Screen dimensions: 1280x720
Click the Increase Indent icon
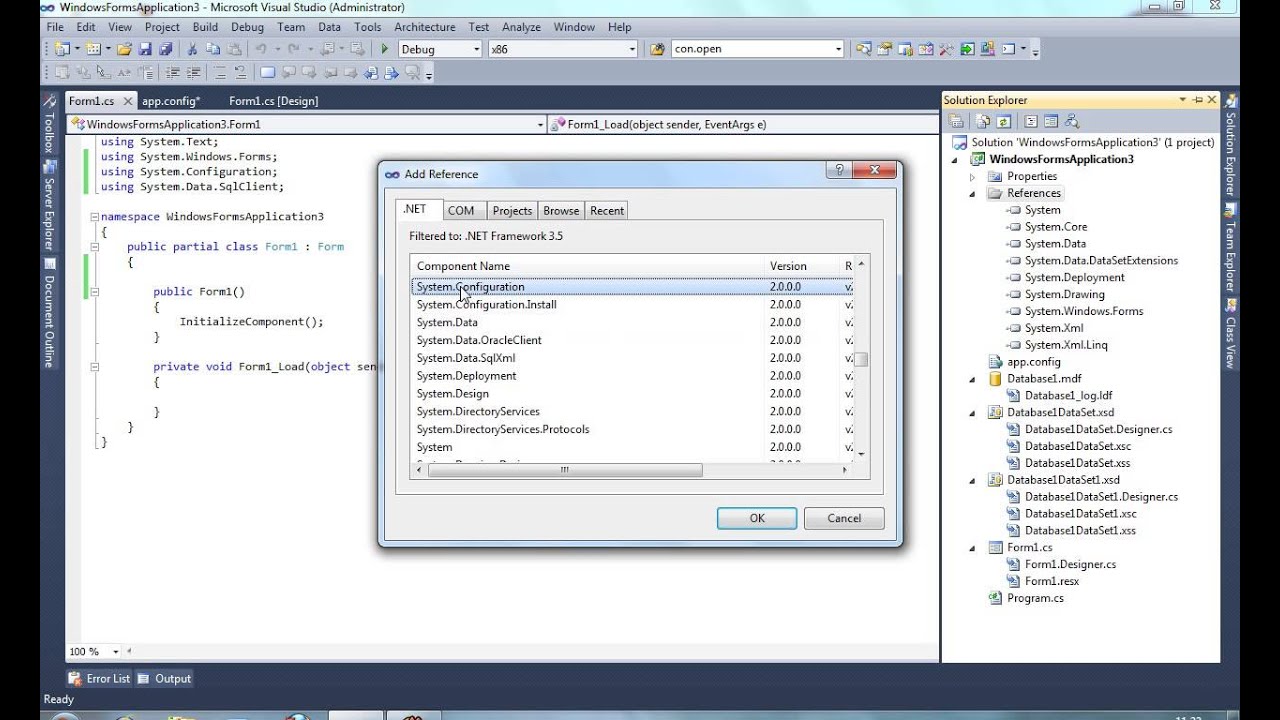tap(193, 72)
